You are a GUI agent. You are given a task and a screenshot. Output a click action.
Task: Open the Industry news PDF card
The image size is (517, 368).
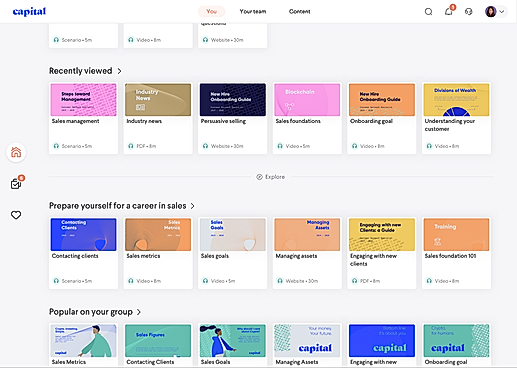click(x=158, y=118)
